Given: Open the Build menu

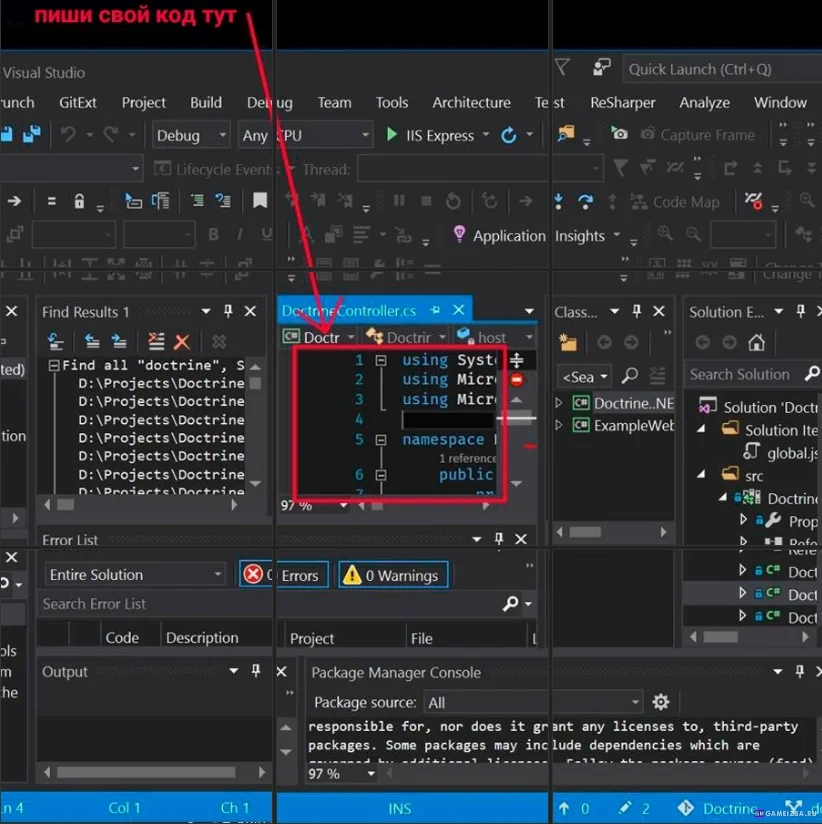Looking at the screenshot, I should (x=206, y=102).
